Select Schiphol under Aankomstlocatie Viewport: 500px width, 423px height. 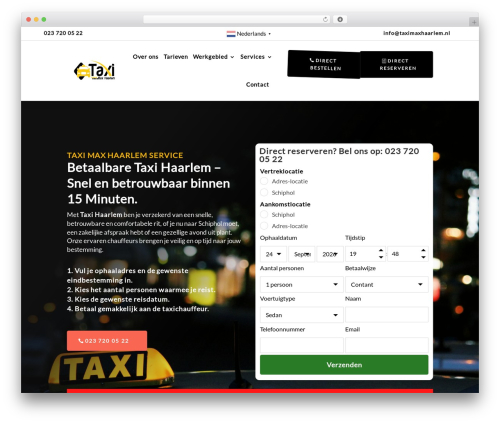[264, 214]
